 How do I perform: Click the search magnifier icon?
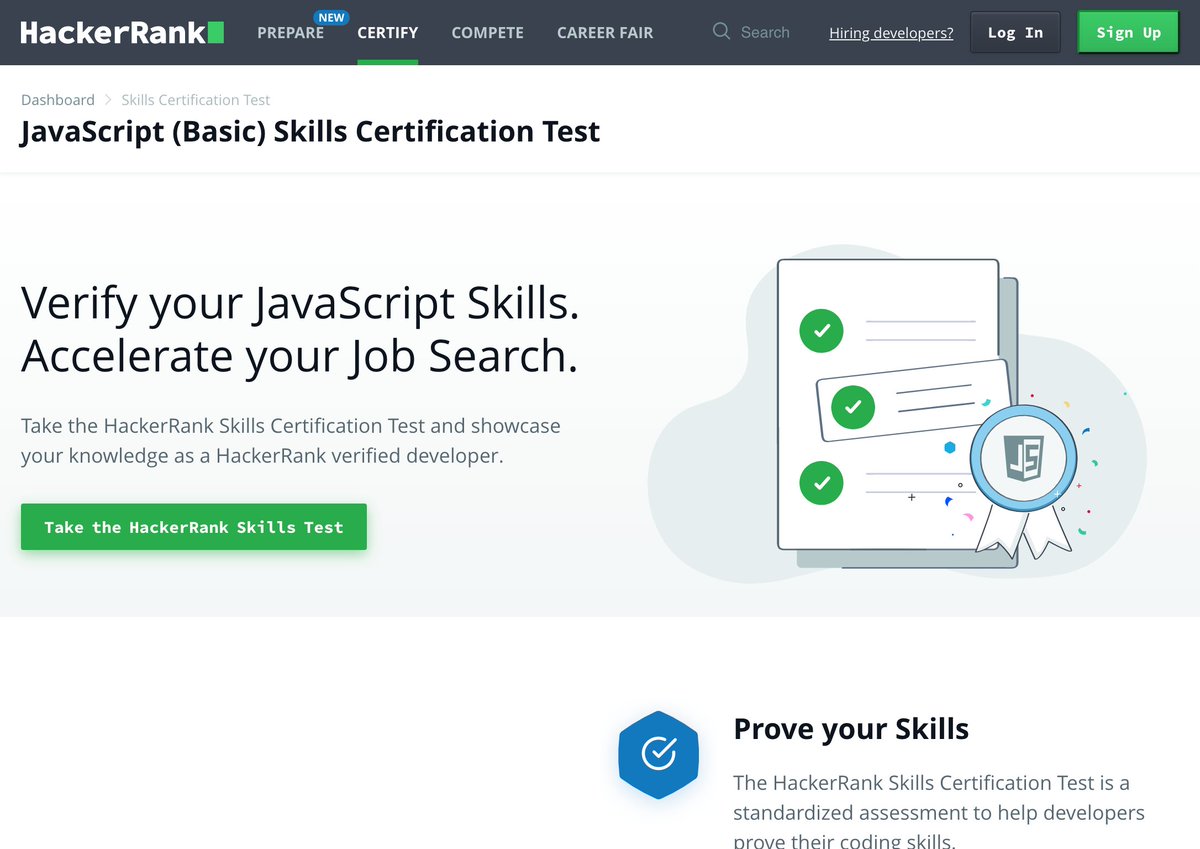(721, 32)
